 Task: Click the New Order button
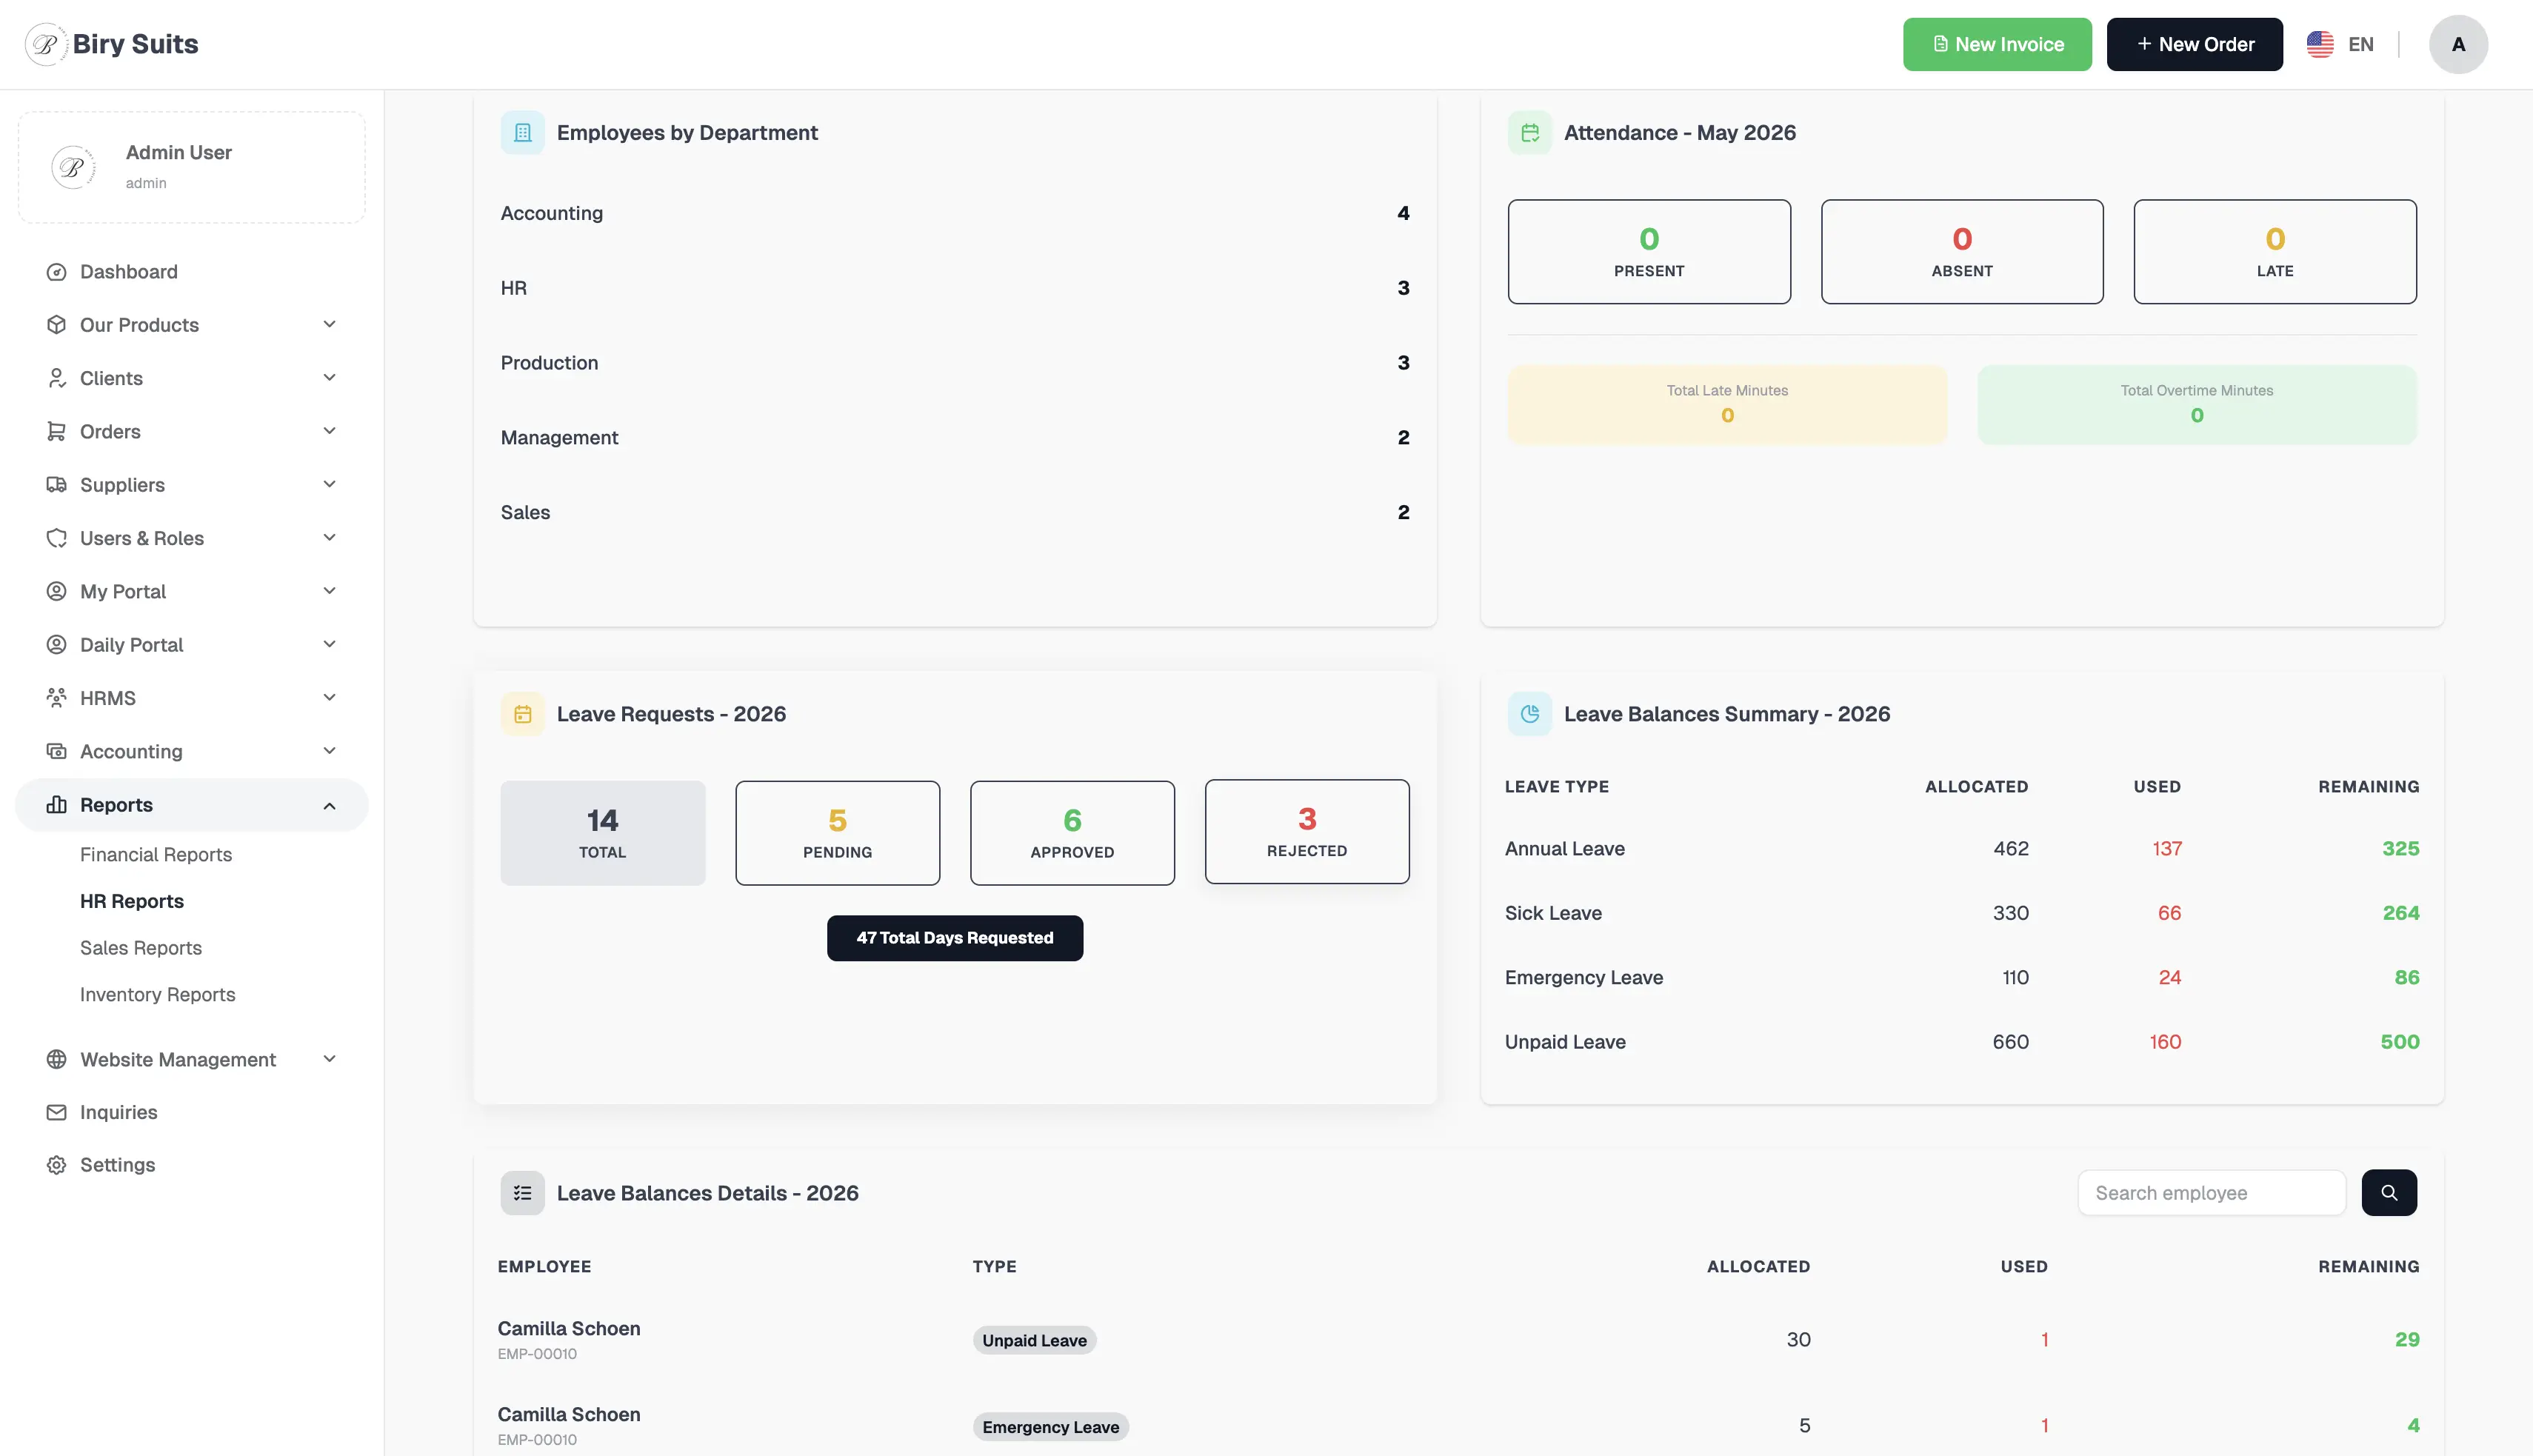tap(2194, 44)
